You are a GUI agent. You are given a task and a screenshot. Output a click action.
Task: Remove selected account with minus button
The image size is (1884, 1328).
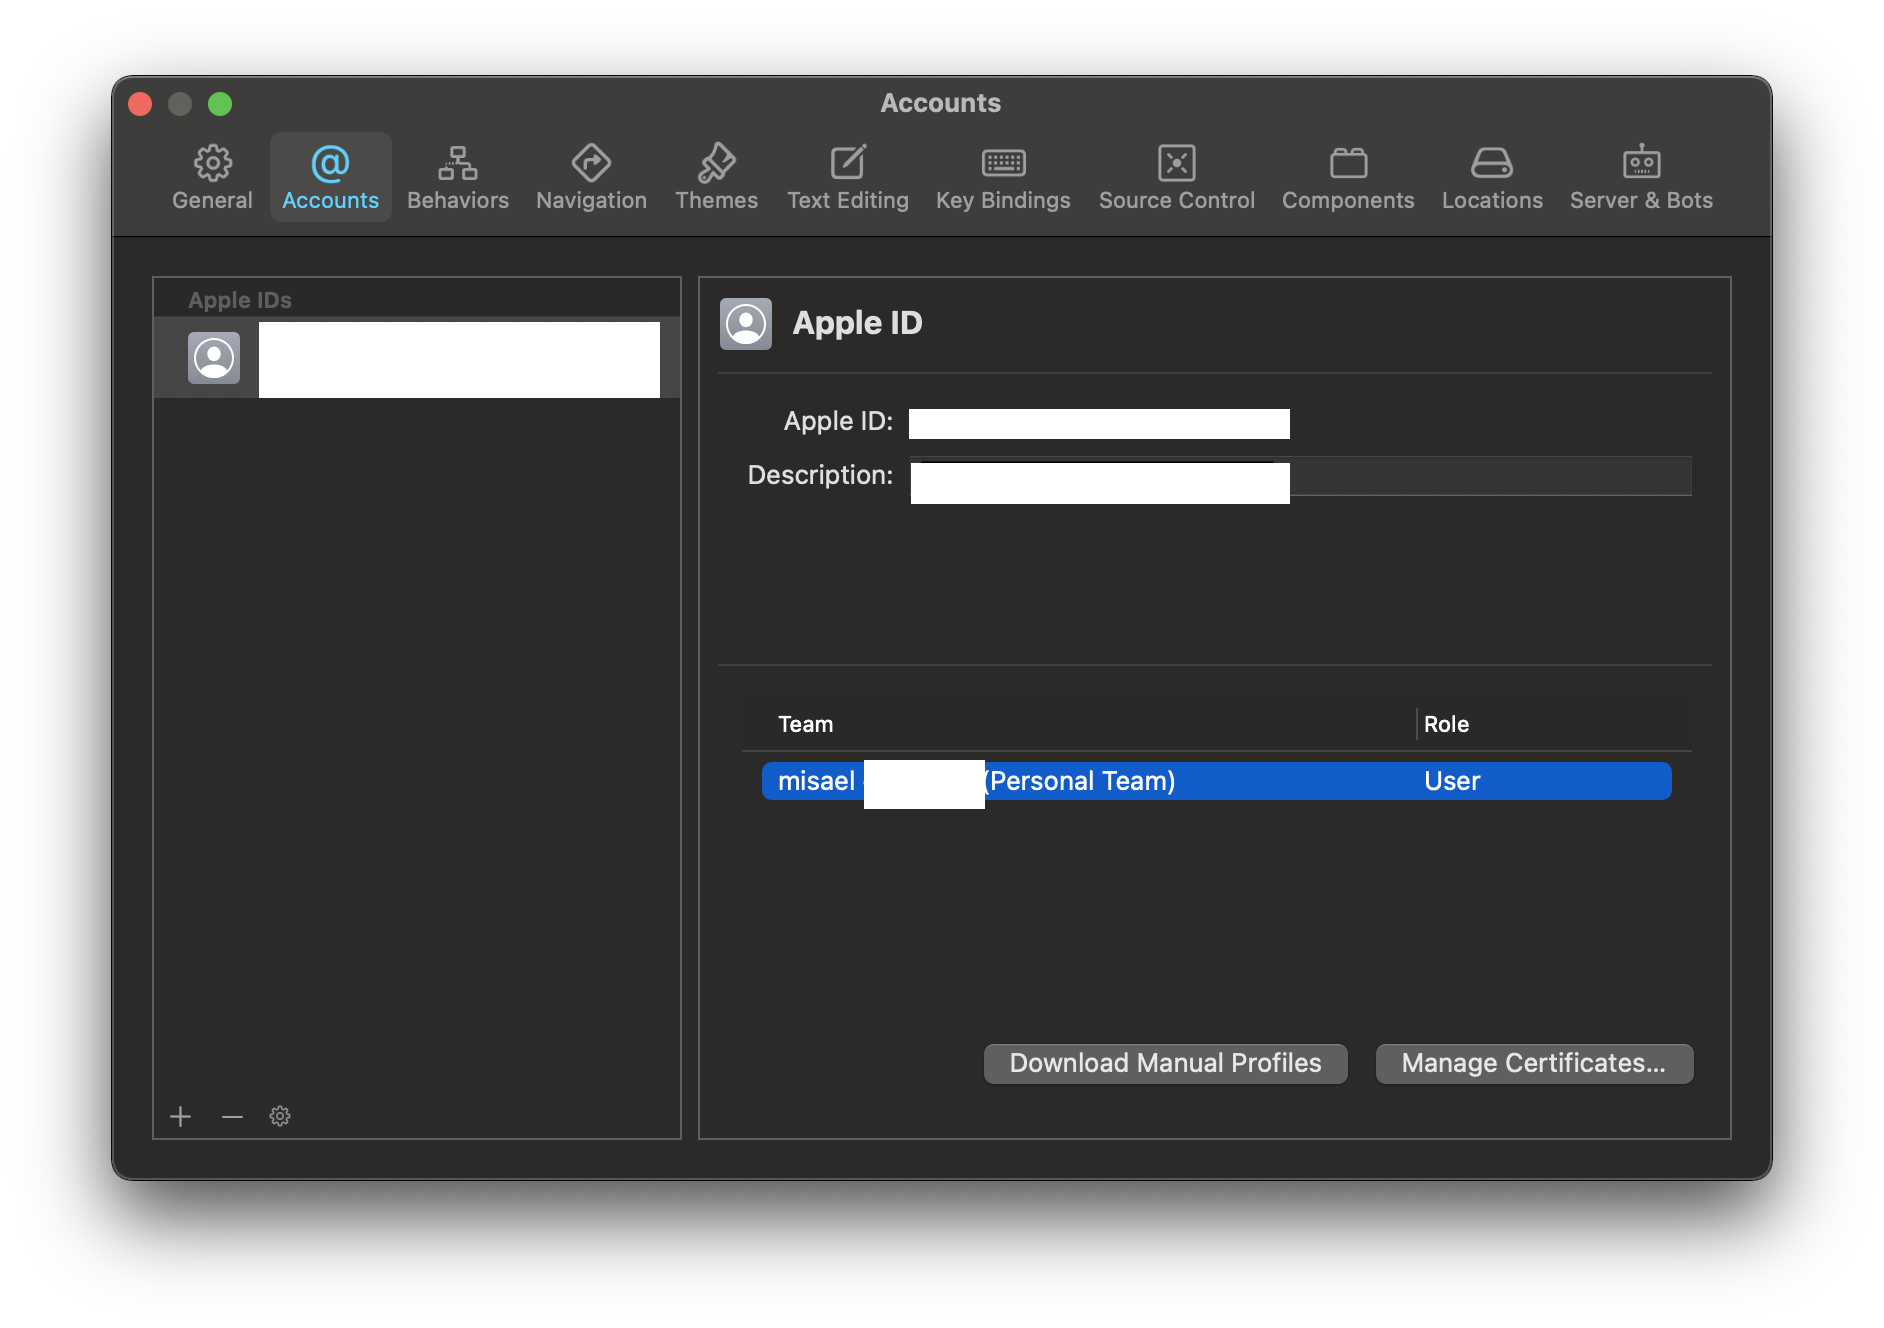click(x=232, y=1116)
